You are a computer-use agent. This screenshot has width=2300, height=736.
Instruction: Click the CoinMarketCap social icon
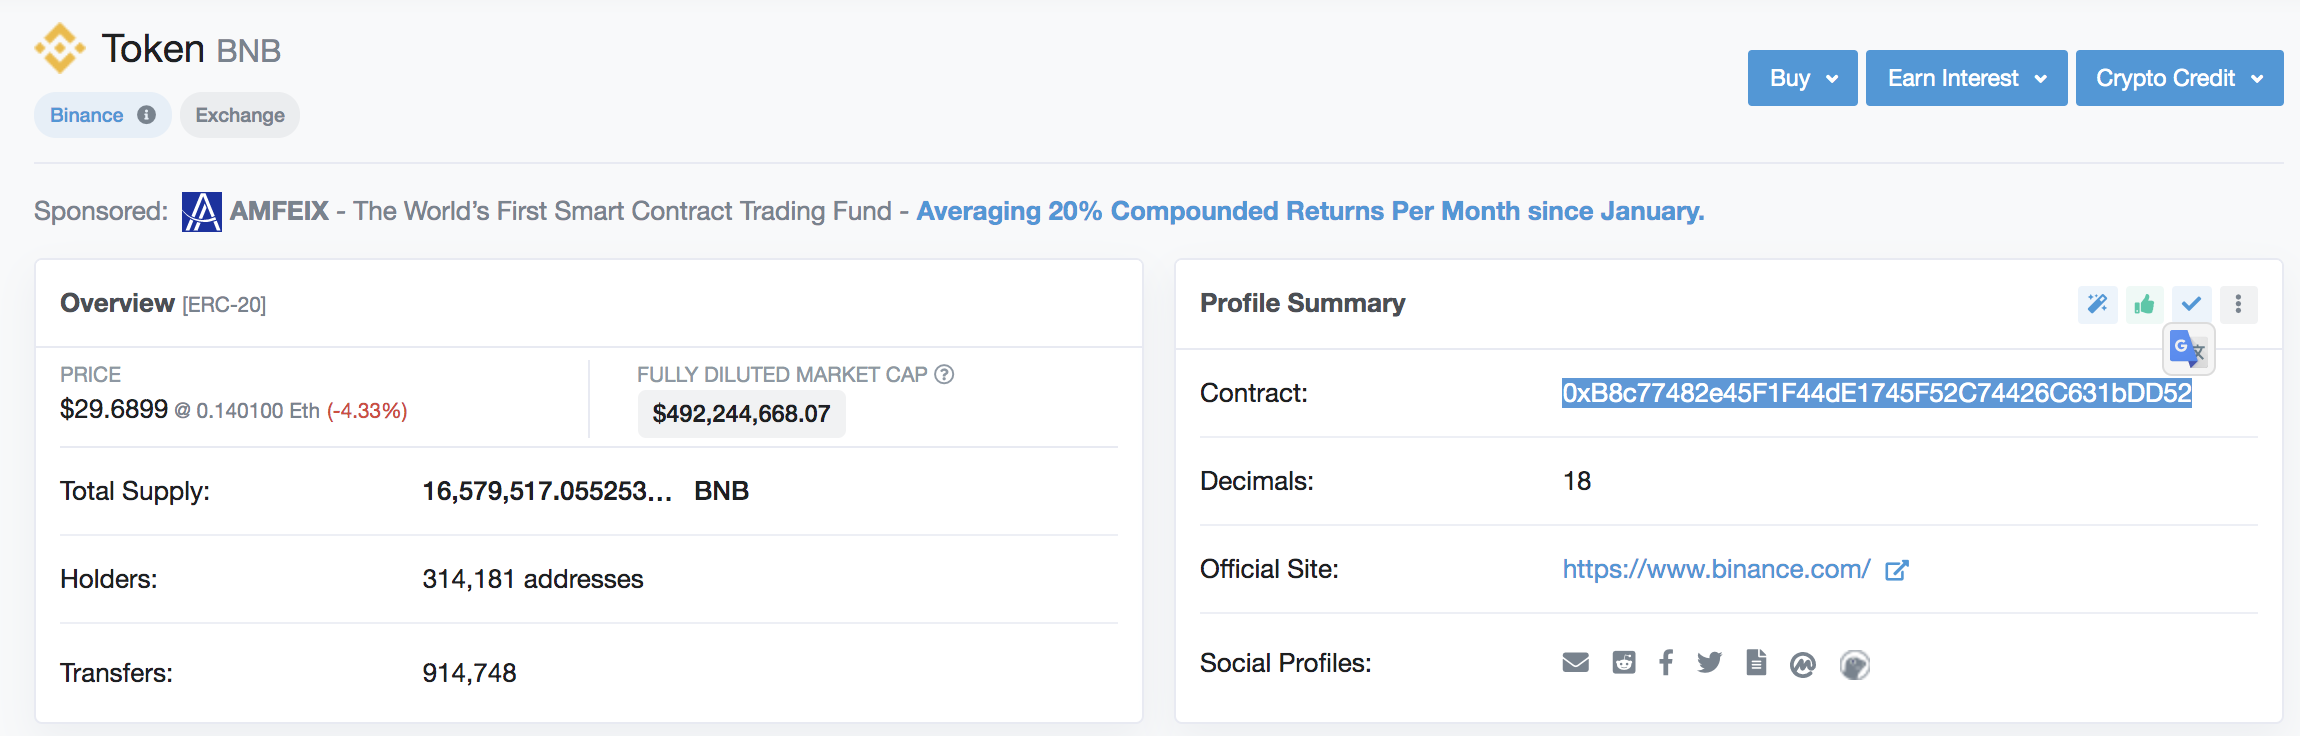pyautogui.click(x=1803, y=664)
